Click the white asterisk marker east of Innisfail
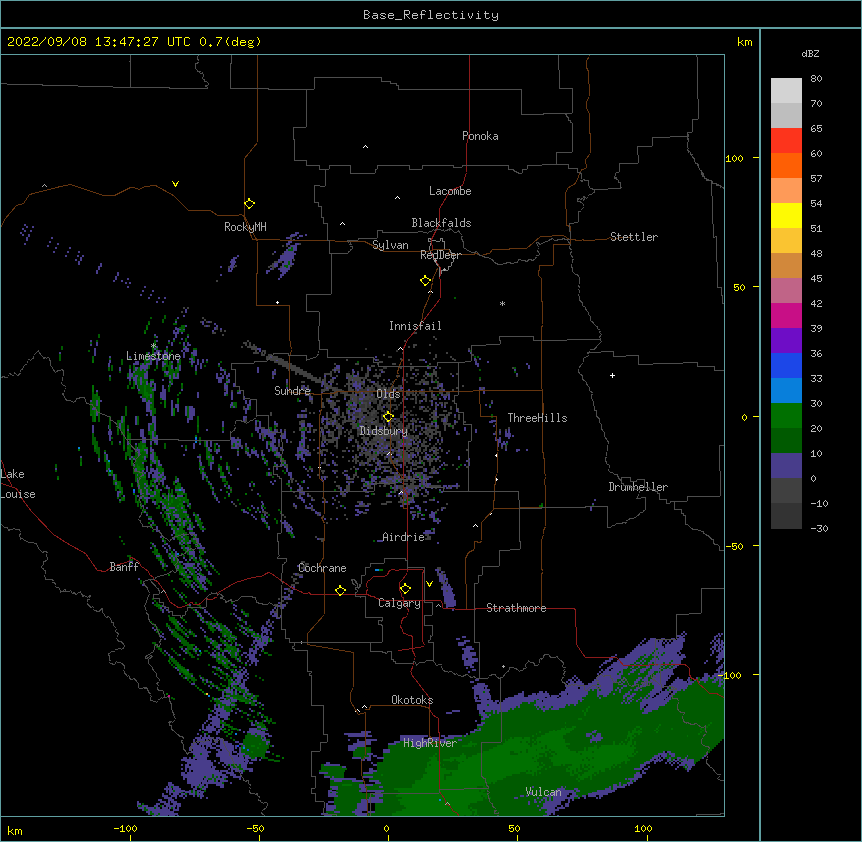The image size is (862, 842). pos(502,303)
